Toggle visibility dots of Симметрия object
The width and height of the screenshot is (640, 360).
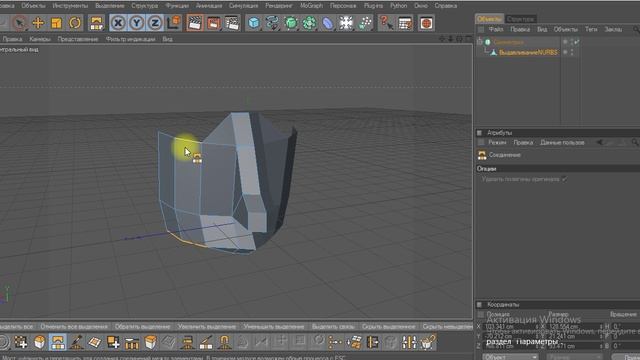pyautogui.click(x=571, y=42)
